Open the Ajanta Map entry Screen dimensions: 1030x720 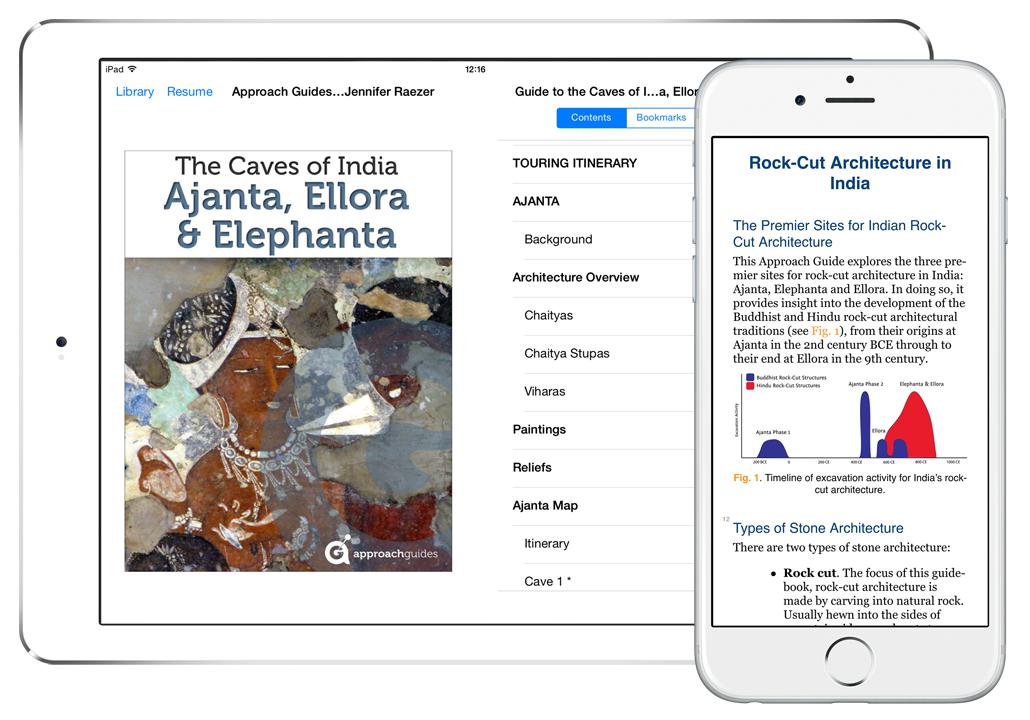[x=545, y=505]
